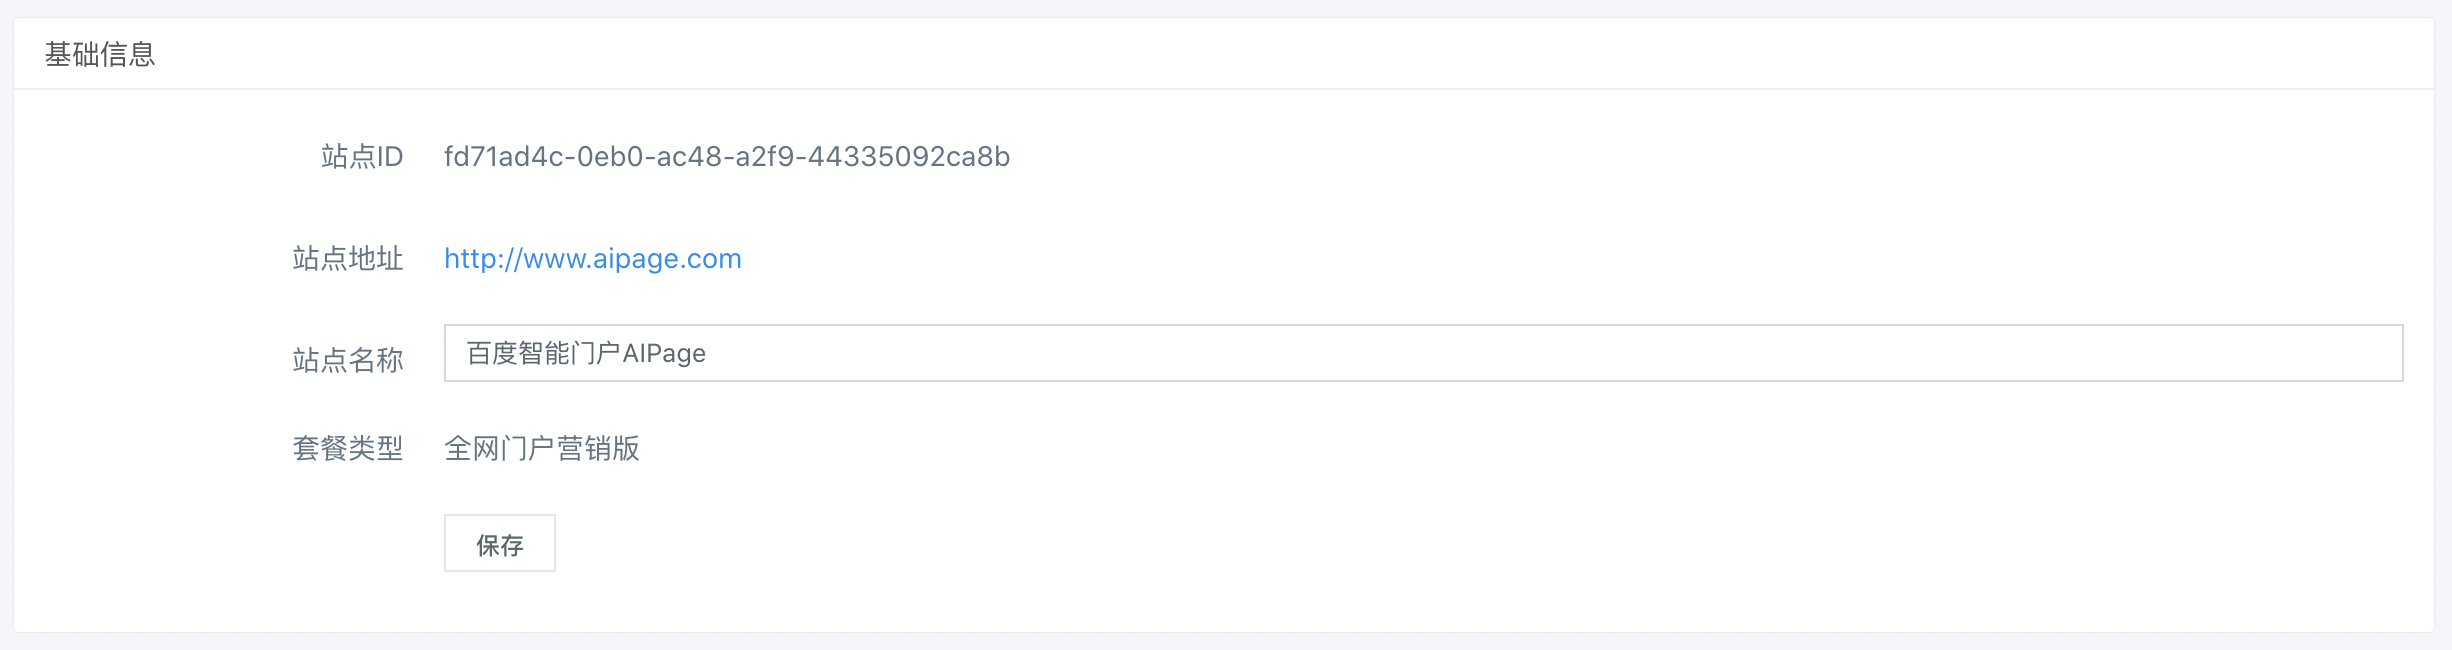Click the 站点名称 label
Viewport: 2452px width, 650px height.
348,359
